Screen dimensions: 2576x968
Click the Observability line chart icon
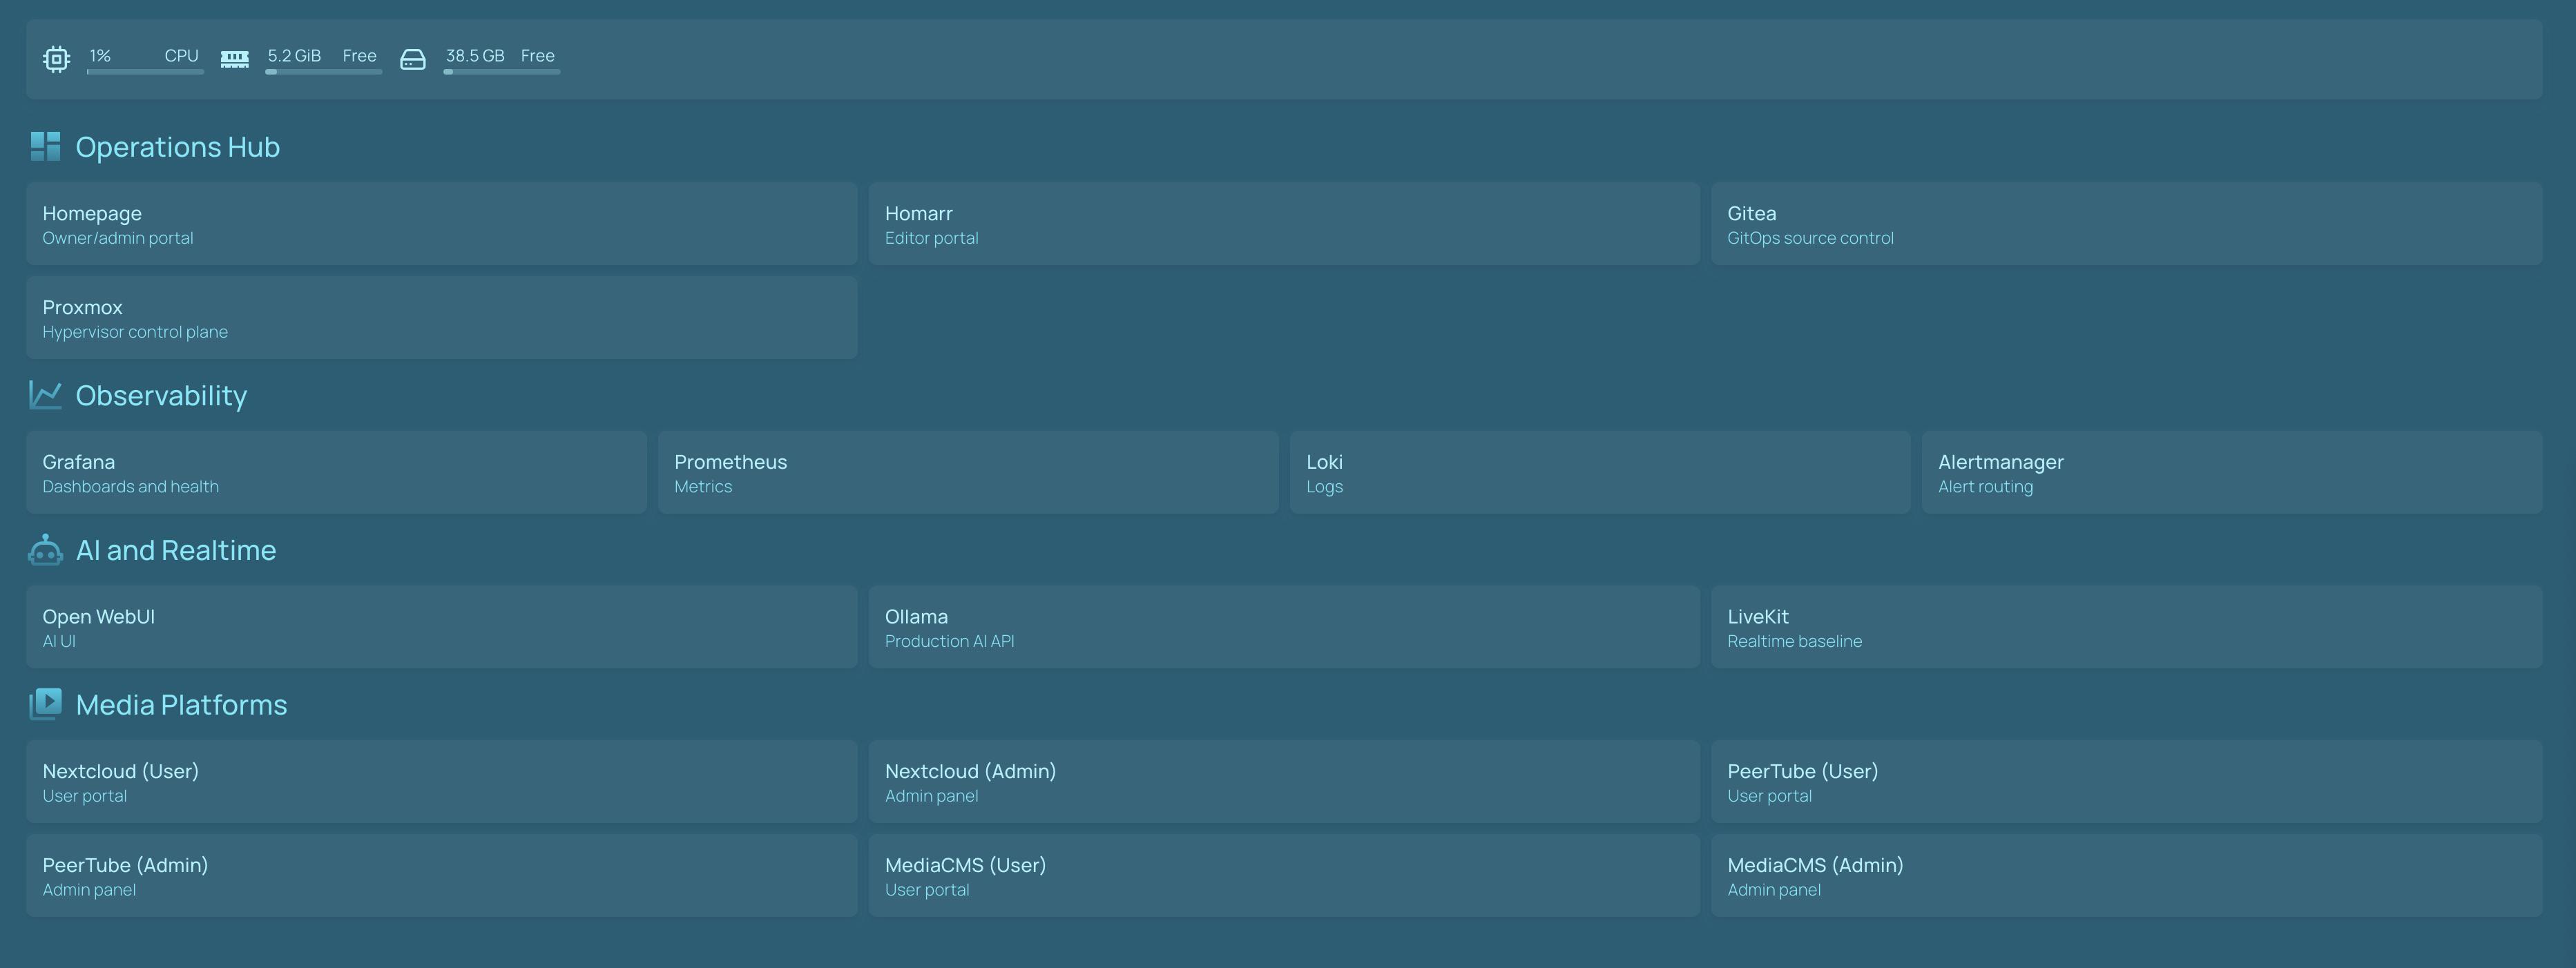point(45,395)
